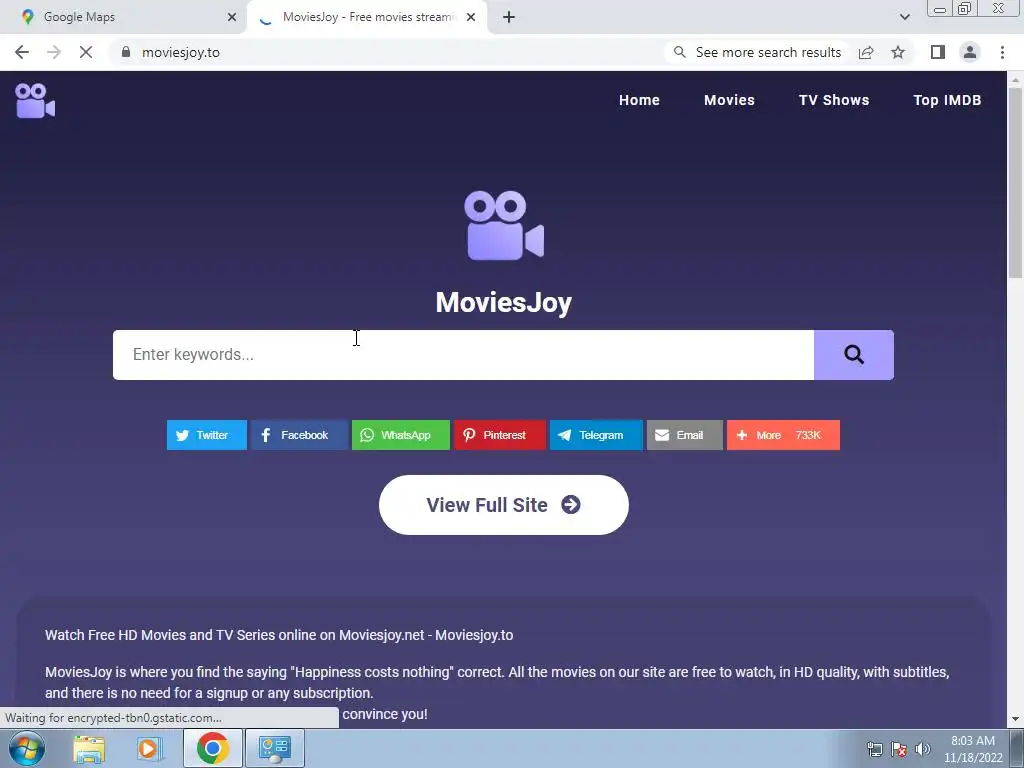Open More sharing options
This screenshot has width=1024, height=768.
click(x=783, y=435)
